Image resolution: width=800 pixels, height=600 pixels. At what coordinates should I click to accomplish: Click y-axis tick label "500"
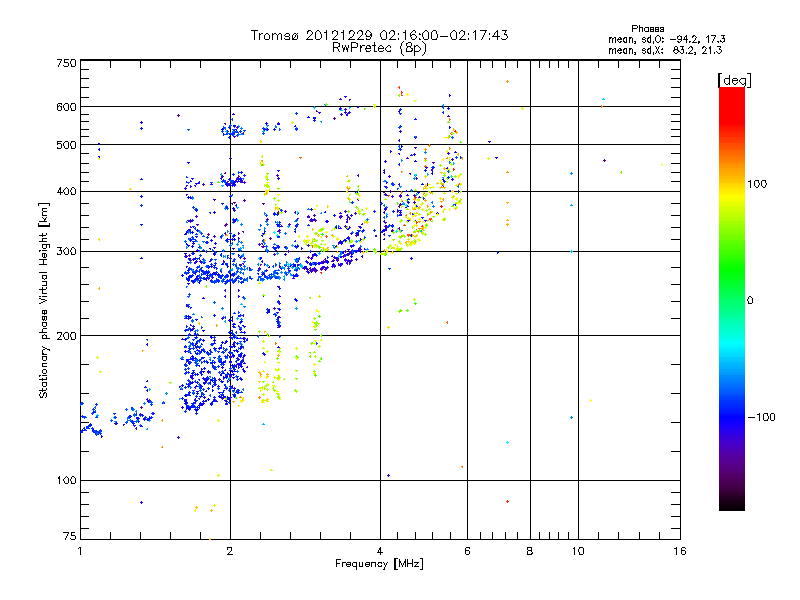pyautogui.click(x=67, y=145)
